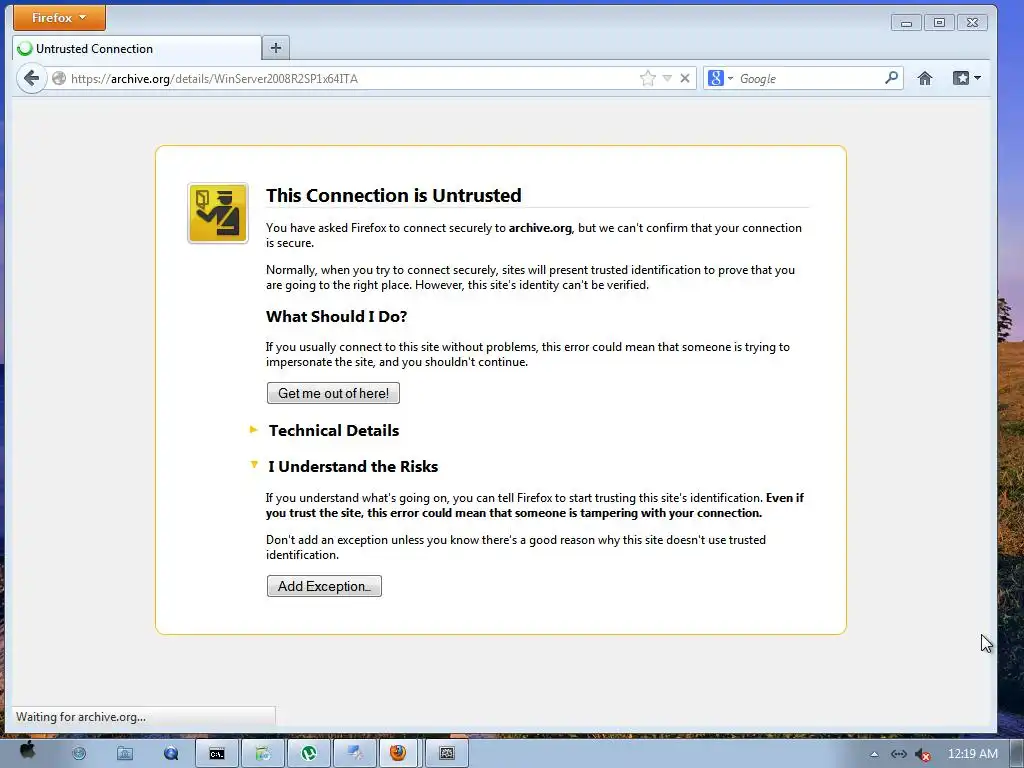This screenshot has width=1024, height=768.
Task: Click 'This Connection is Untrusted' heading
Action: [x=394, y=195]
